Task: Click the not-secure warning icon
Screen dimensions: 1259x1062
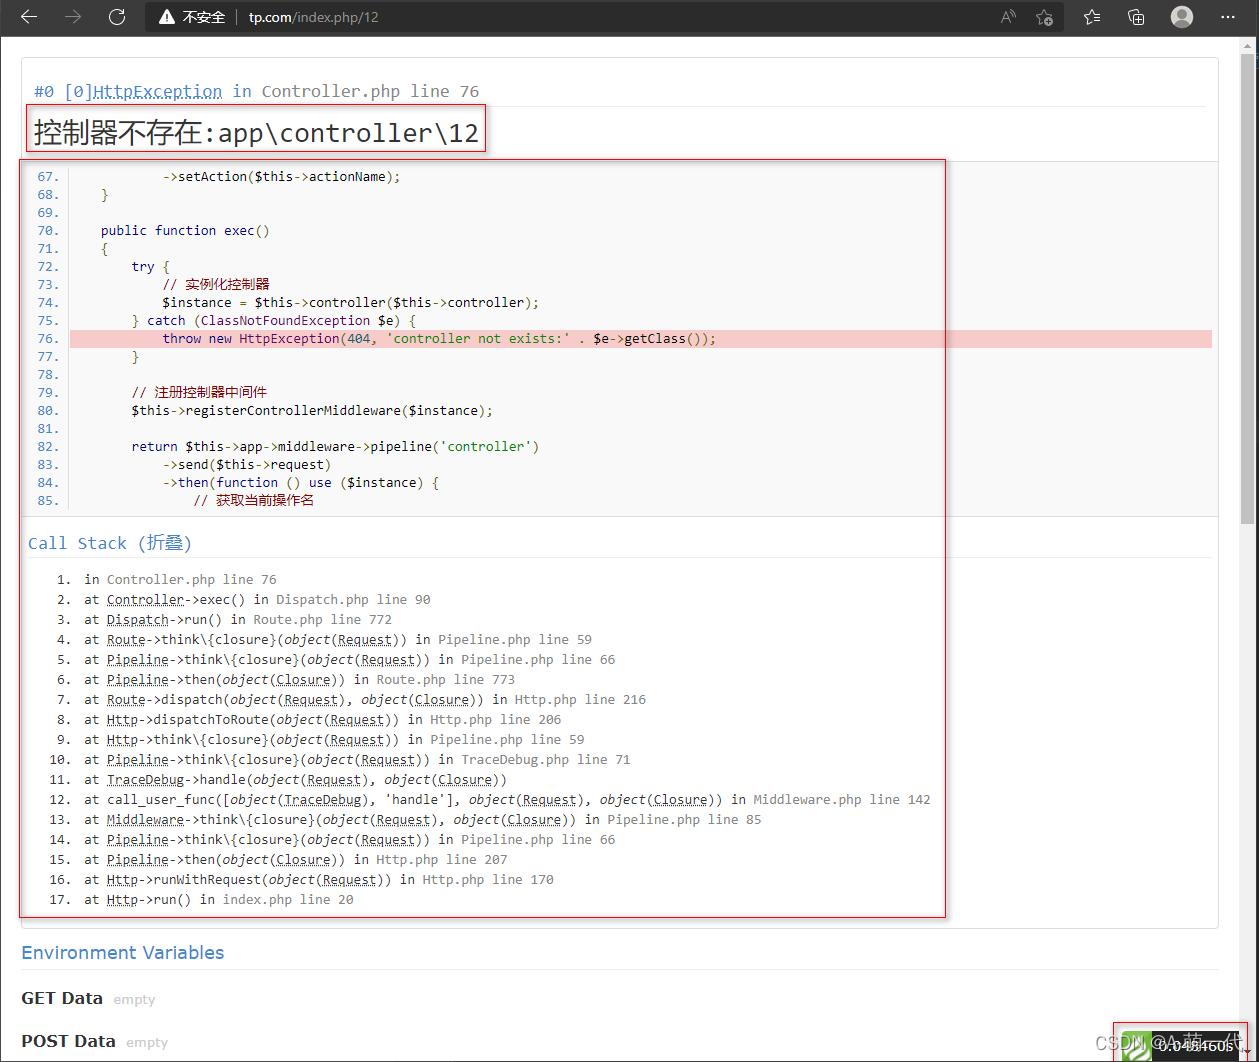Action: click(167, 17)
